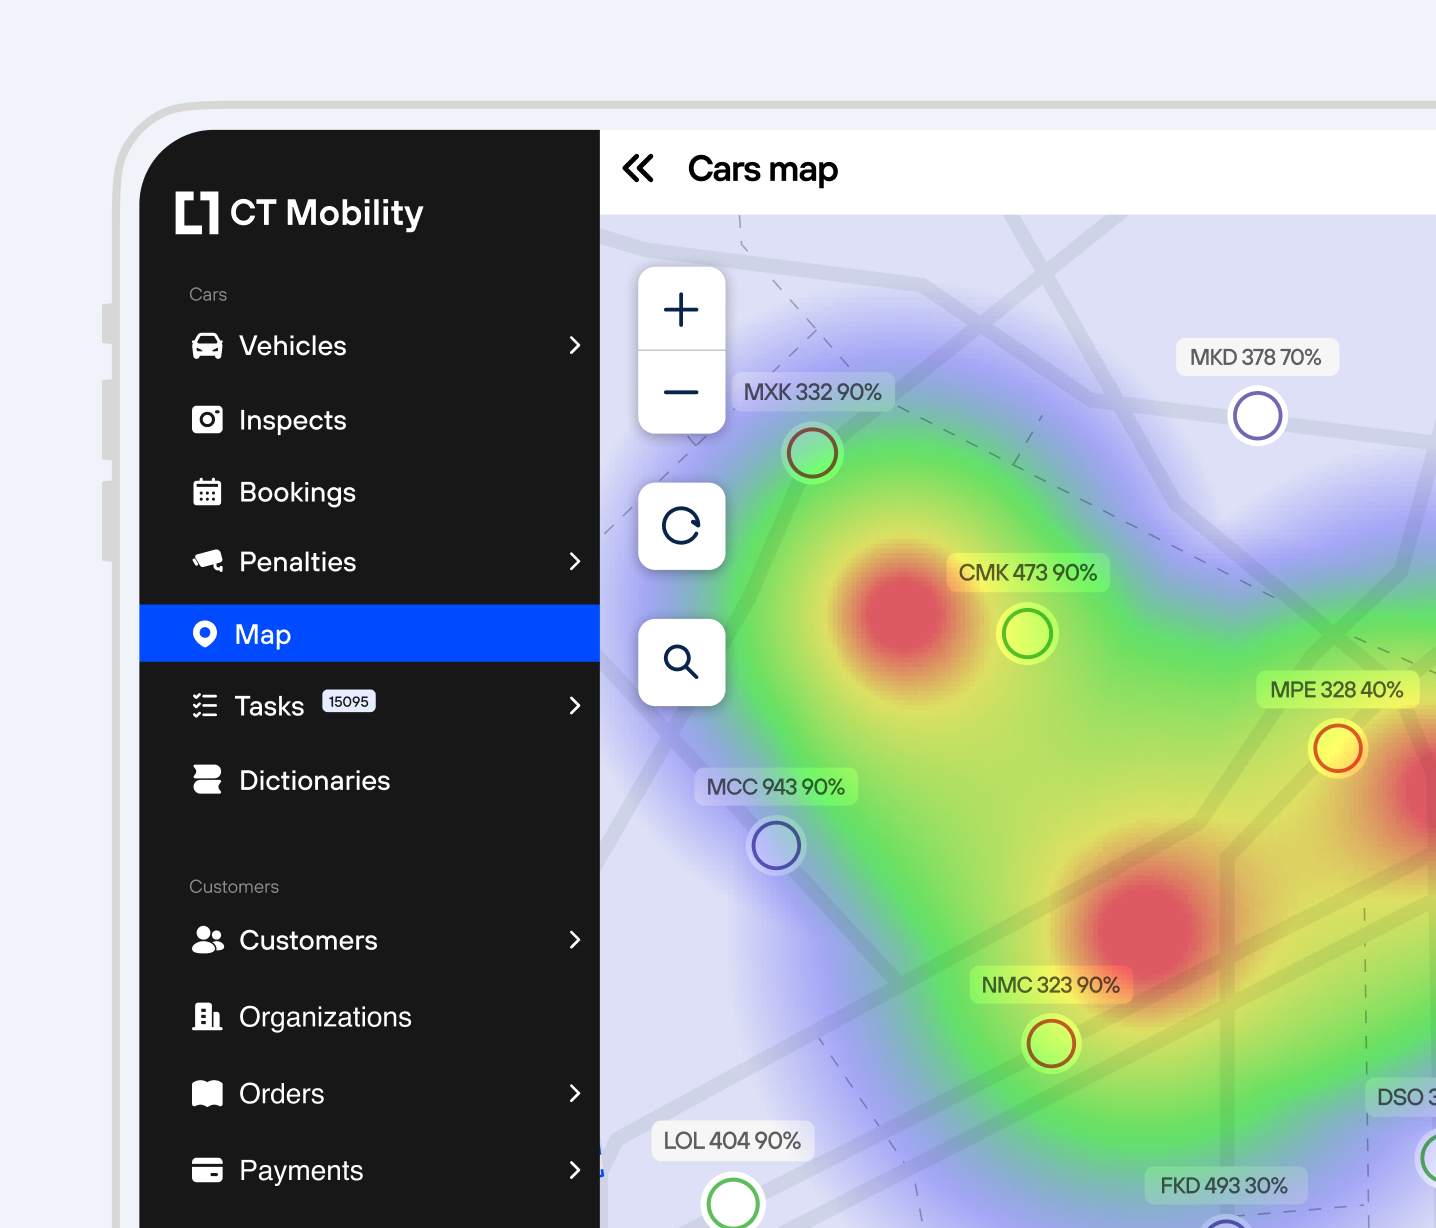Zoom in the map with plus button
Screen dimensions: 1436x1228
(682, 309)
